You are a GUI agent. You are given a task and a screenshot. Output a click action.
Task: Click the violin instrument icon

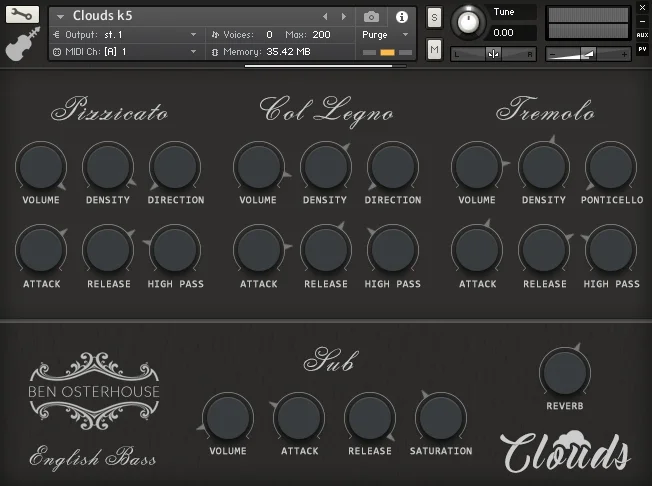[x=22, y=44]
